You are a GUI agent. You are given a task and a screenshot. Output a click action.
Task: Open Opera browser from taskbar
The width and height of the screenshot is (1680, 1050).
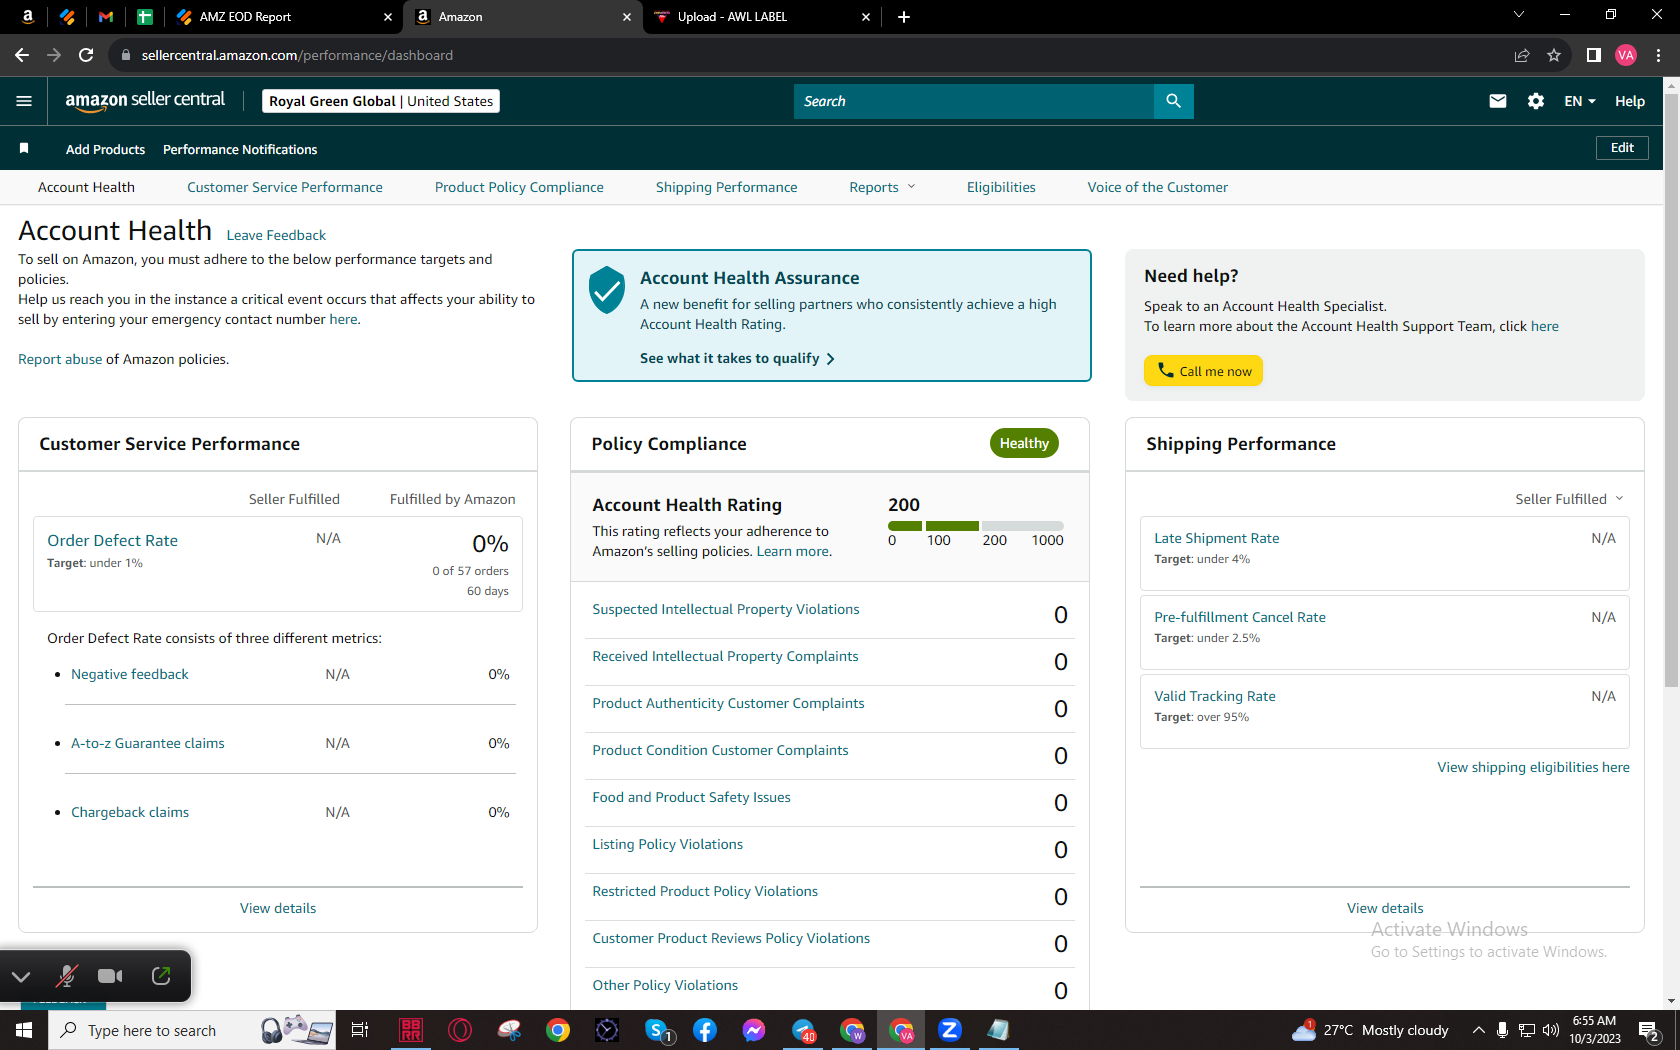pos(460,1030)
